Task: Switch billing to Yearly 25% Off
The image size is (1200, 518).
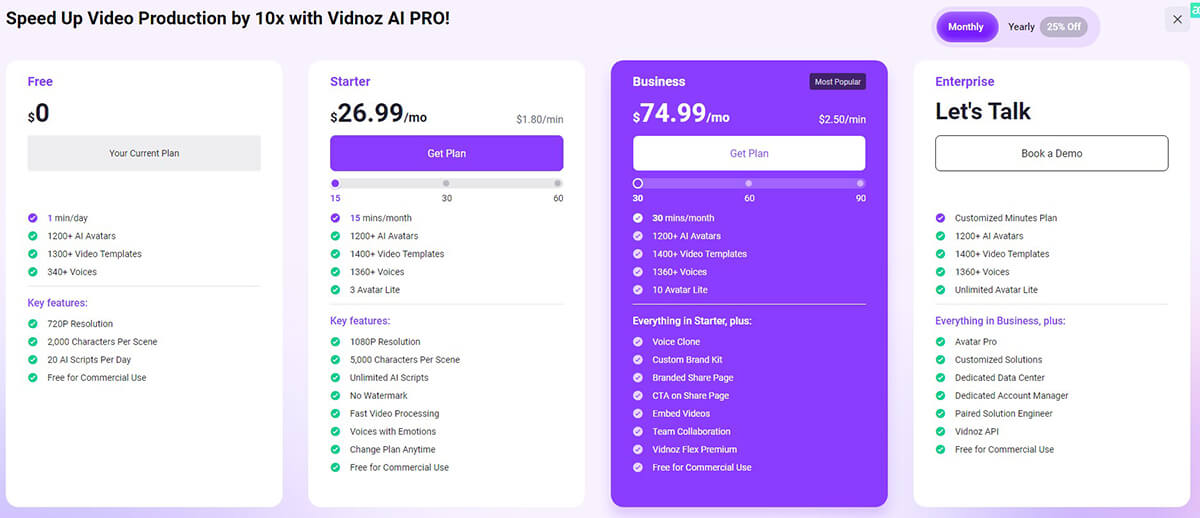Action: pyautogui.click(x=1045, y=27)
